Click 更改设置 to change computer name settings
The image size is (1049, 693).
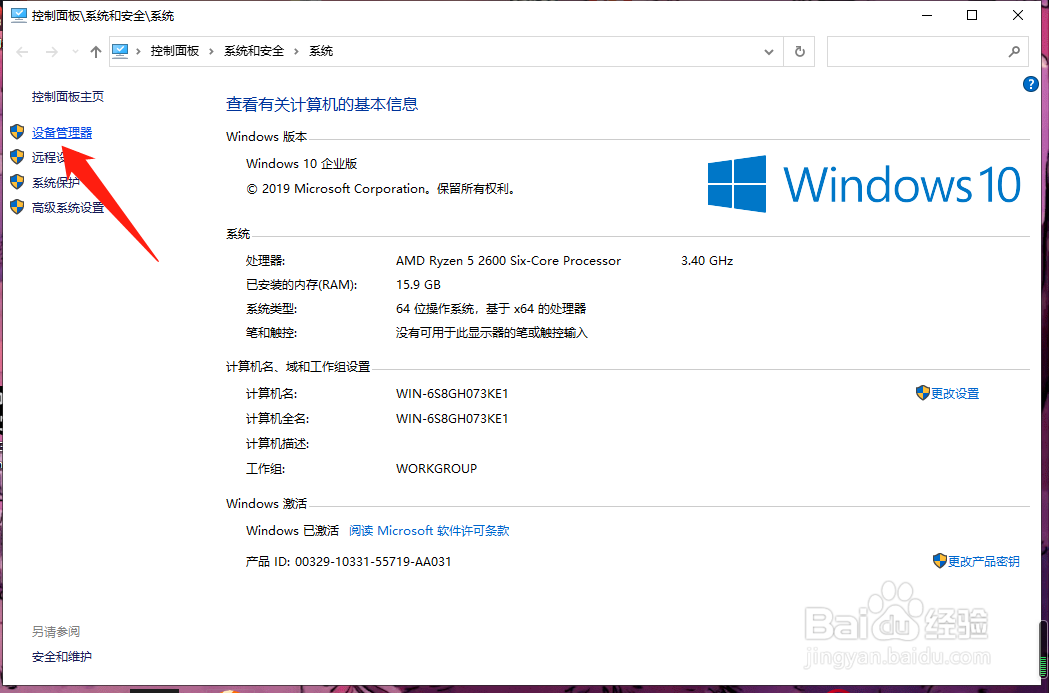(x=955, y=393)
